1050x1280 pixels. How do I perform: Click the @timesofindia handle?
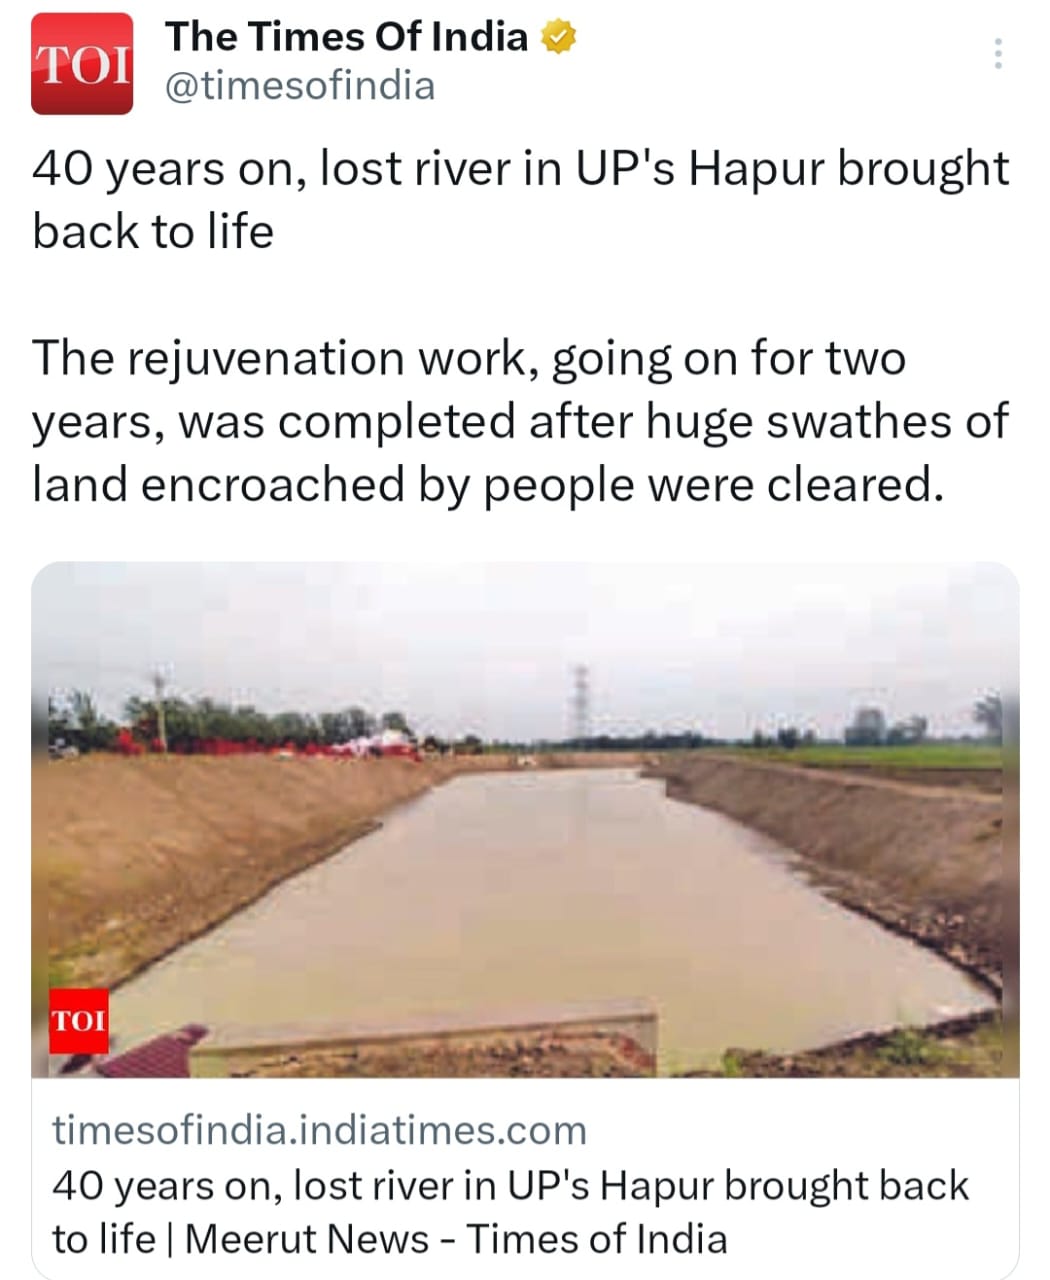(299, 87)
